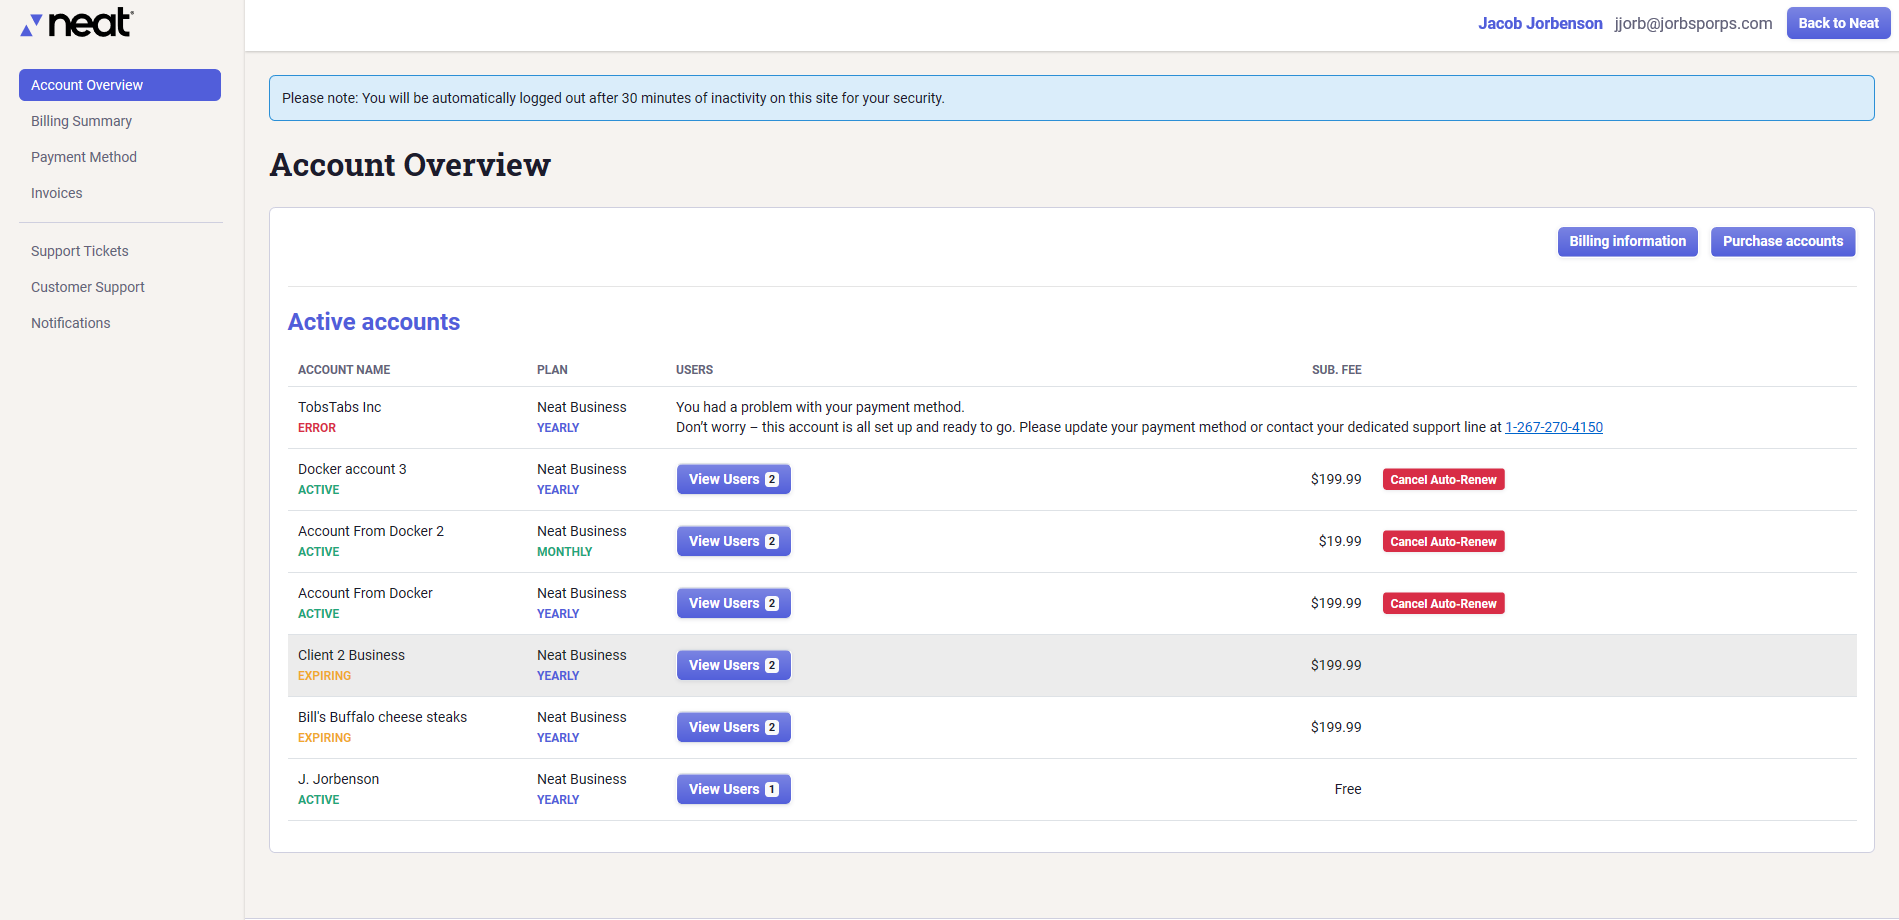Open the Invoices page

coord(56,193)
